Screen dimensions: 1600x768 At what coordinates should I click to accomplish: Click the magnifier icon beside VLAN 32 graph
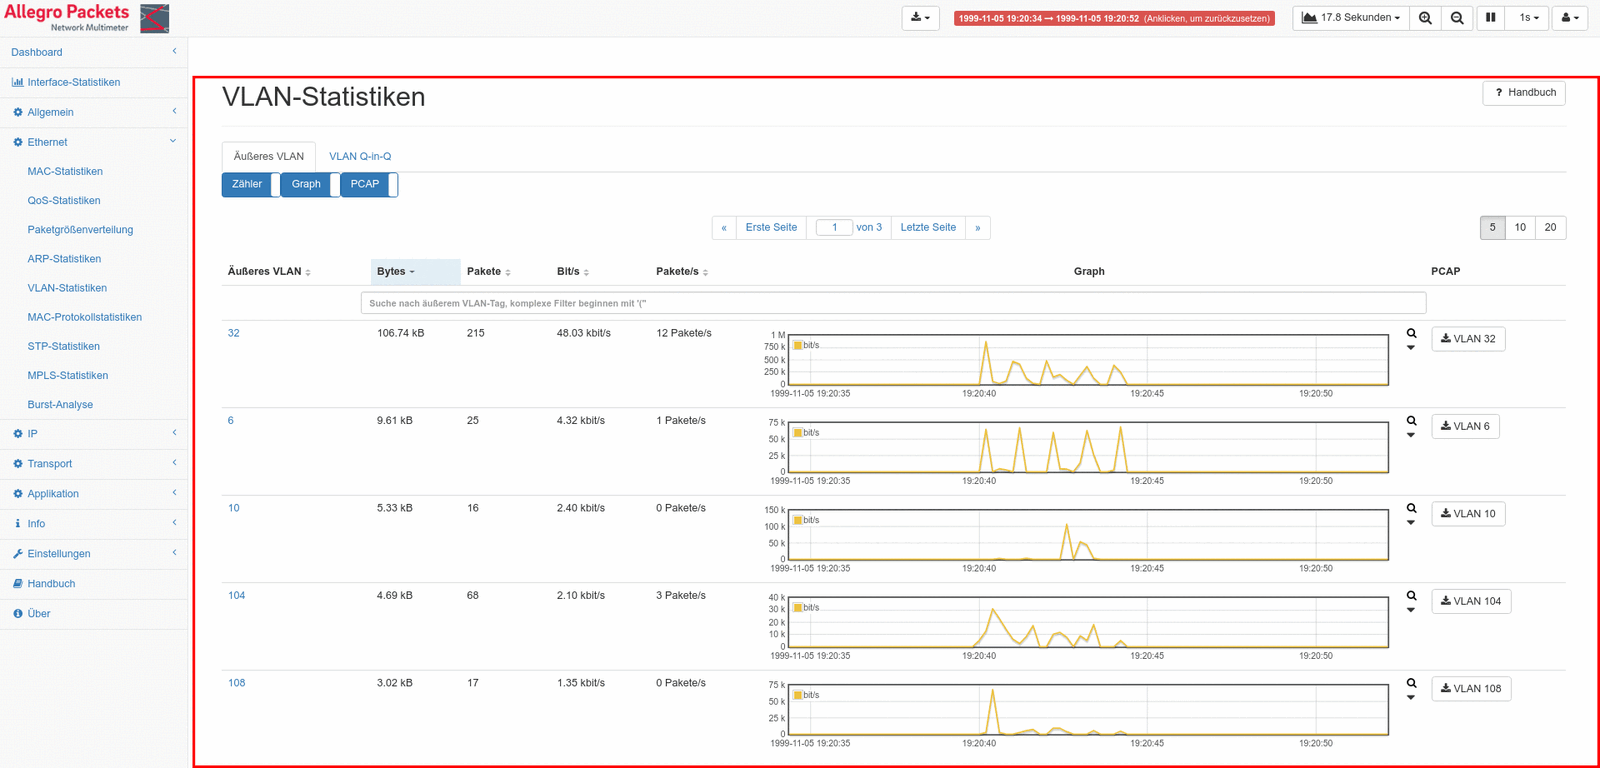tap(1411, 334)
